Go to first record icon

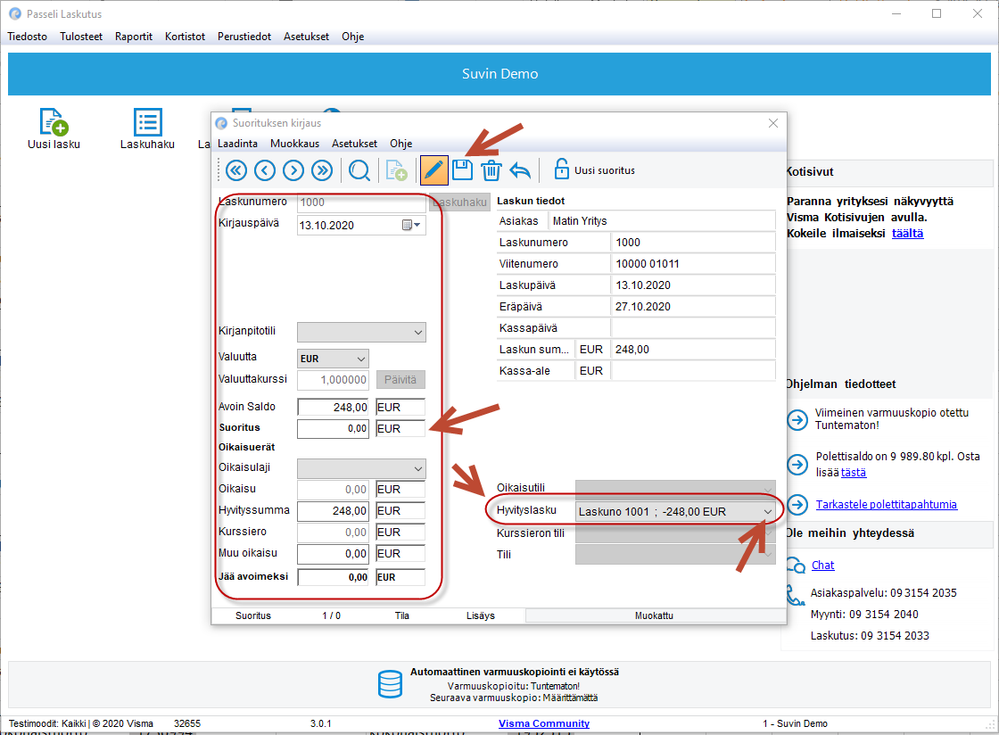click(236, 171)
